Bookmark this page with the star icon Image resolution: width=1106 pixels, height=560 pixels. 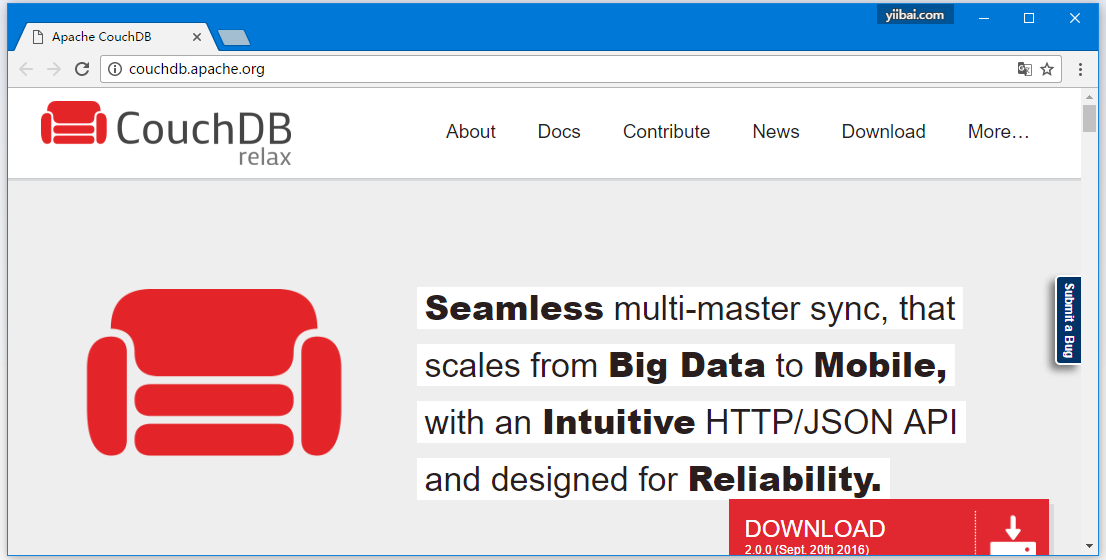(1047, 70)
